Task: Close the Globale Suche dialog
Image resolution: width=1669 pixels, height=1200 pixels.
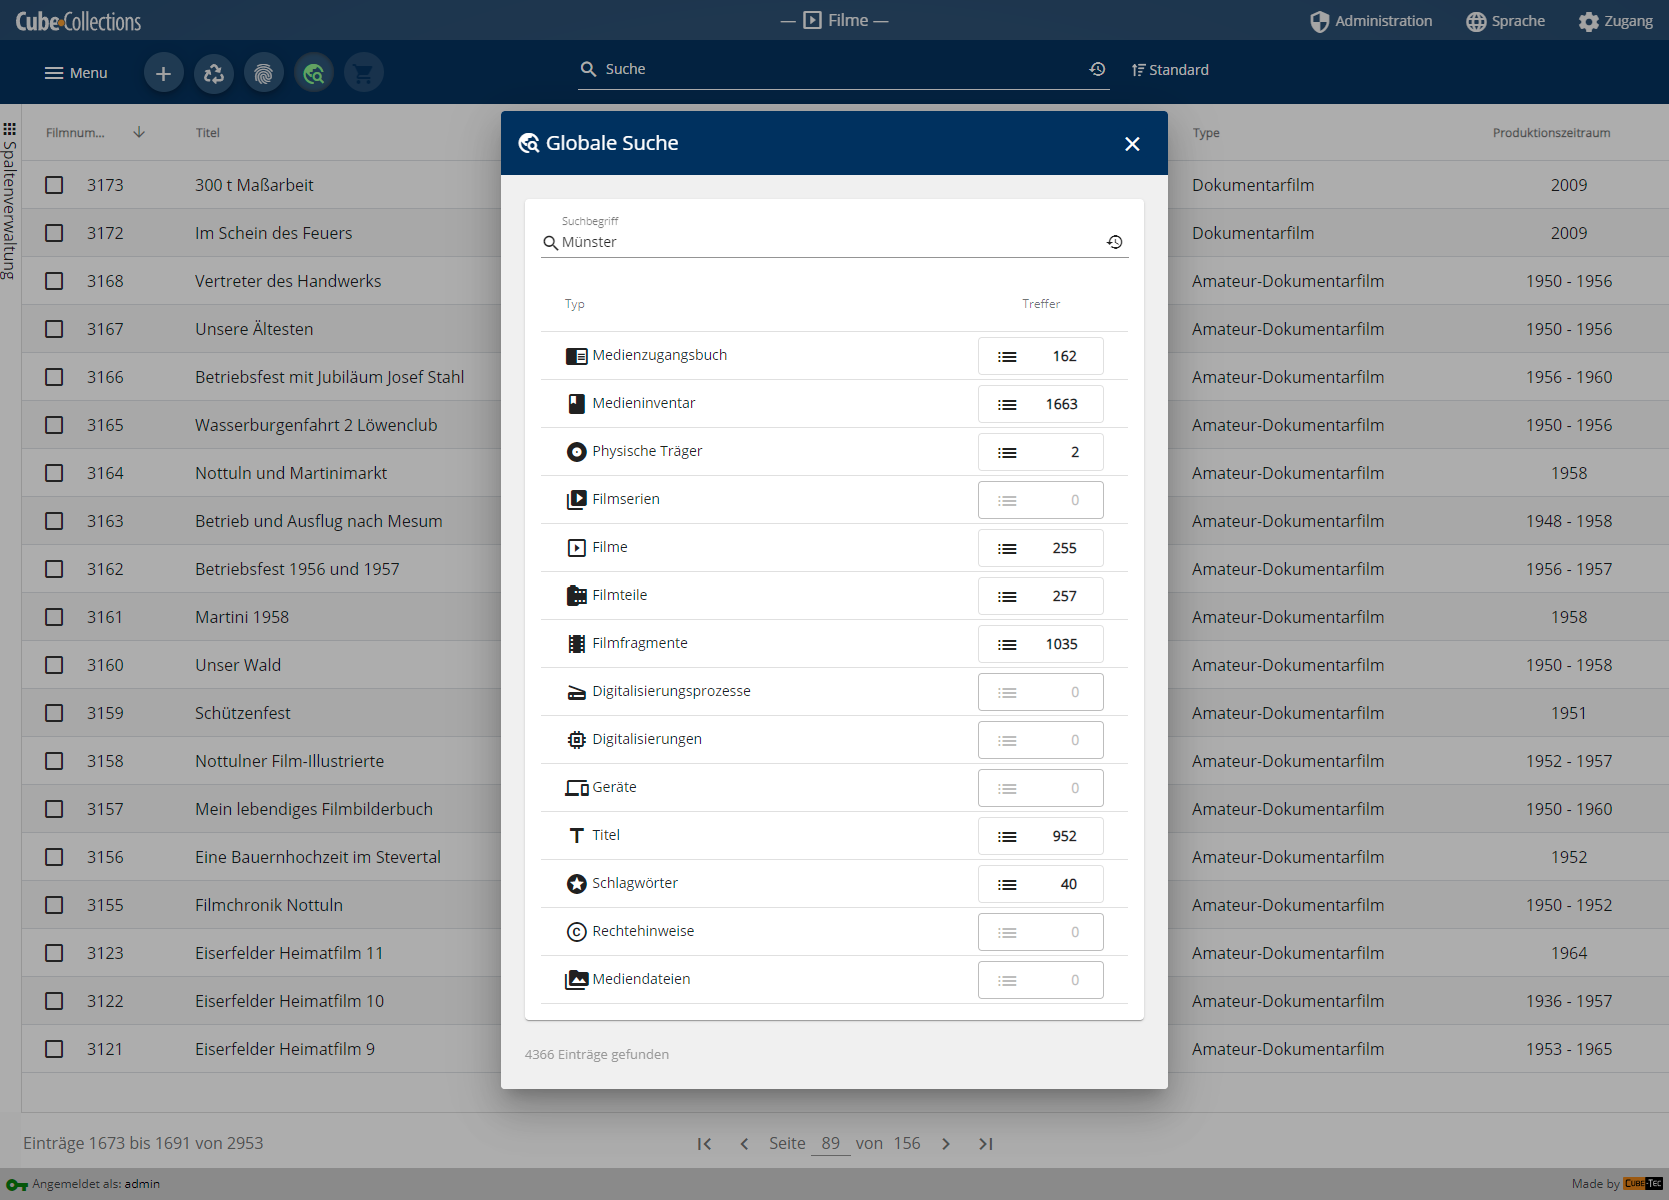Action: point(1132,144)
